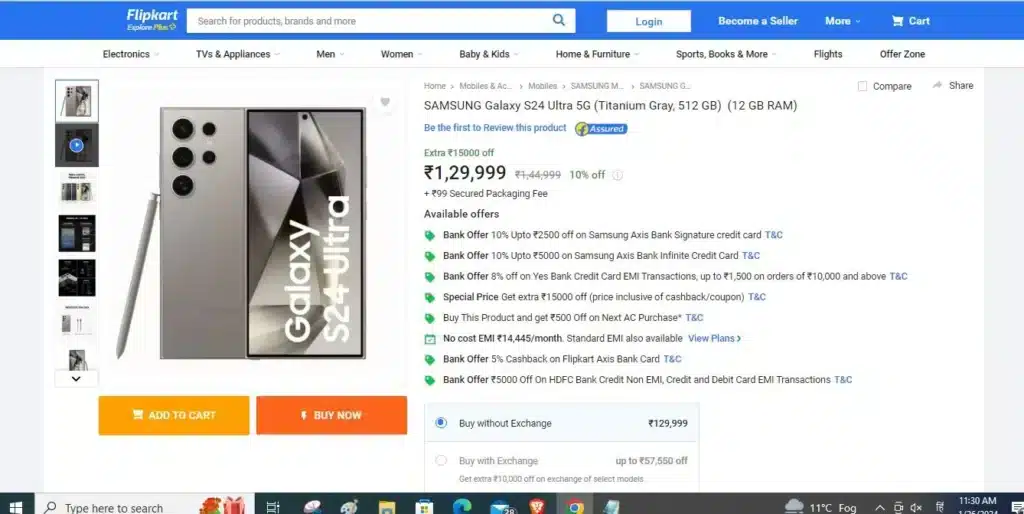Image resolution: width=1024 pixels, height=514 pixels.
Task: Select Buy without Exchange option
Action: point(441,423)
